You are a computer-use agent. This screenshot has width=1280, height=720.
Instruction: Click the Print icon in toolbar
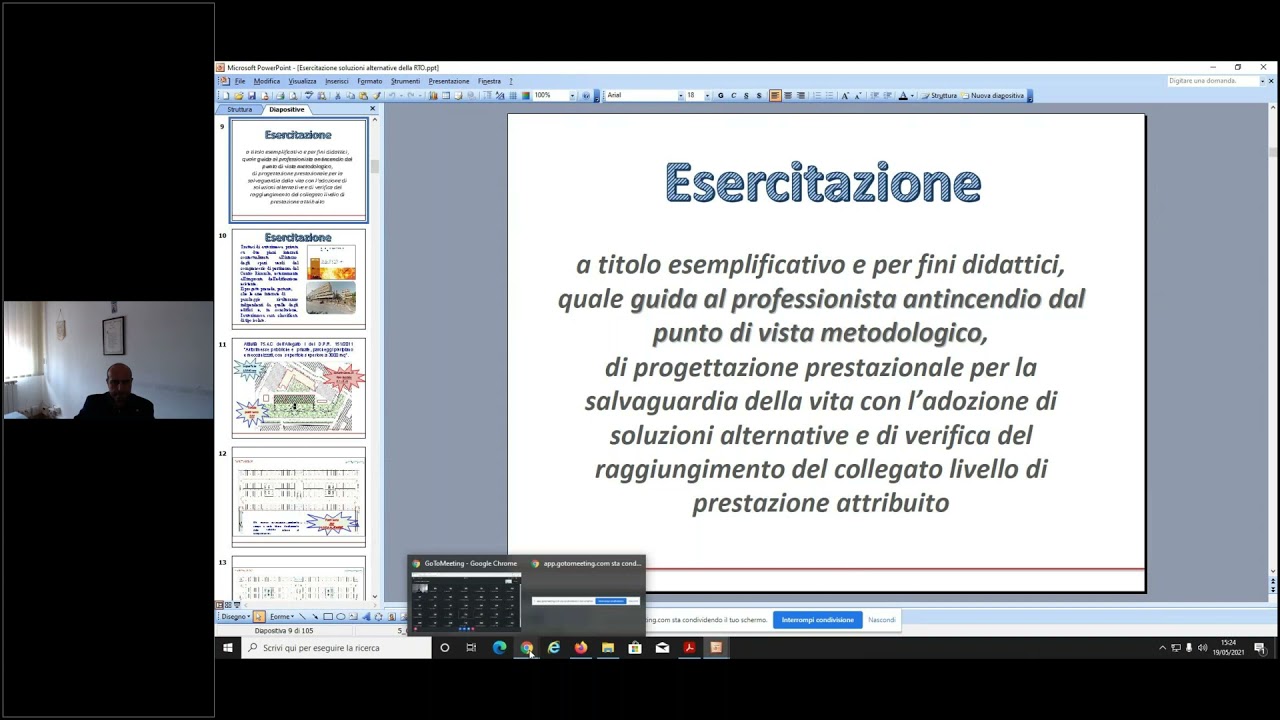pos(281,95)
